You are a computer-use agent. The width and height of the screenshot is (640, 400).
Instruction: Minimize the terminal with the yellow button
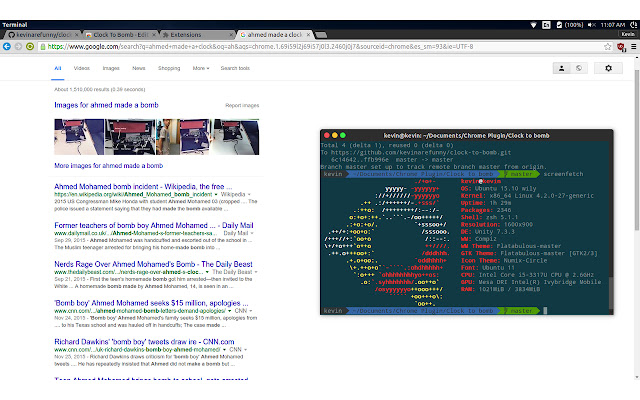point(335,135)
